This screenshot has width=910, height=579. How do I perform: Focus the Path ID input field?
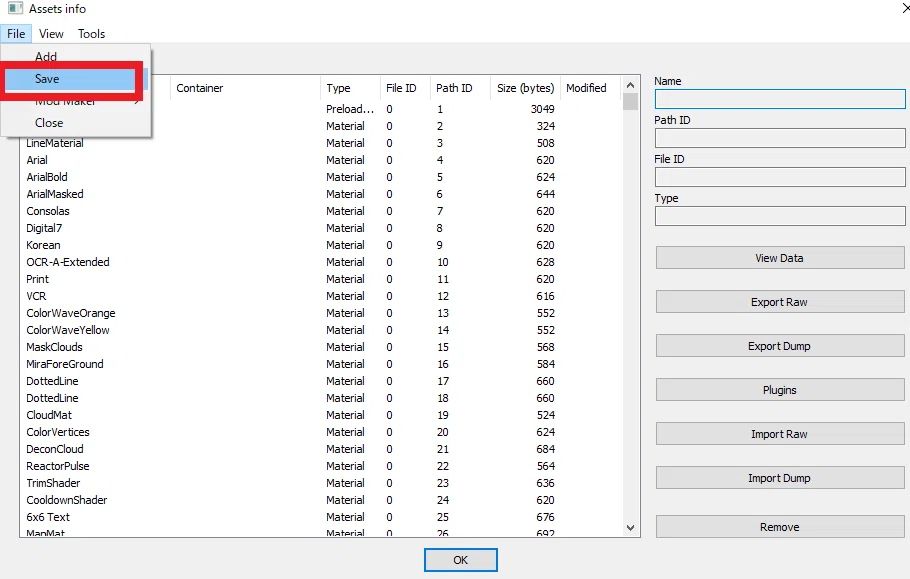pos(780,138)
